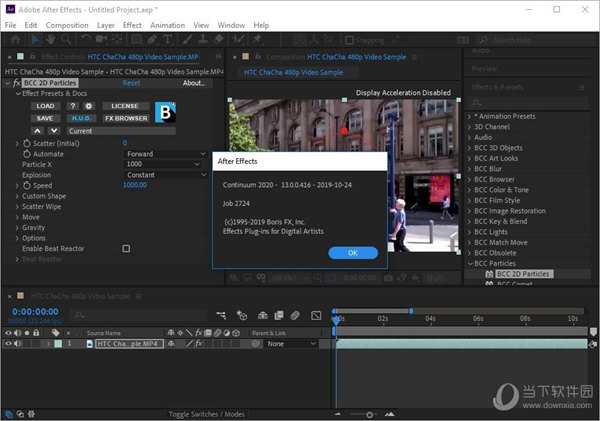Click the question mark help button
Viewport: 600px width, 421px height.
click(x=73, y=106)
